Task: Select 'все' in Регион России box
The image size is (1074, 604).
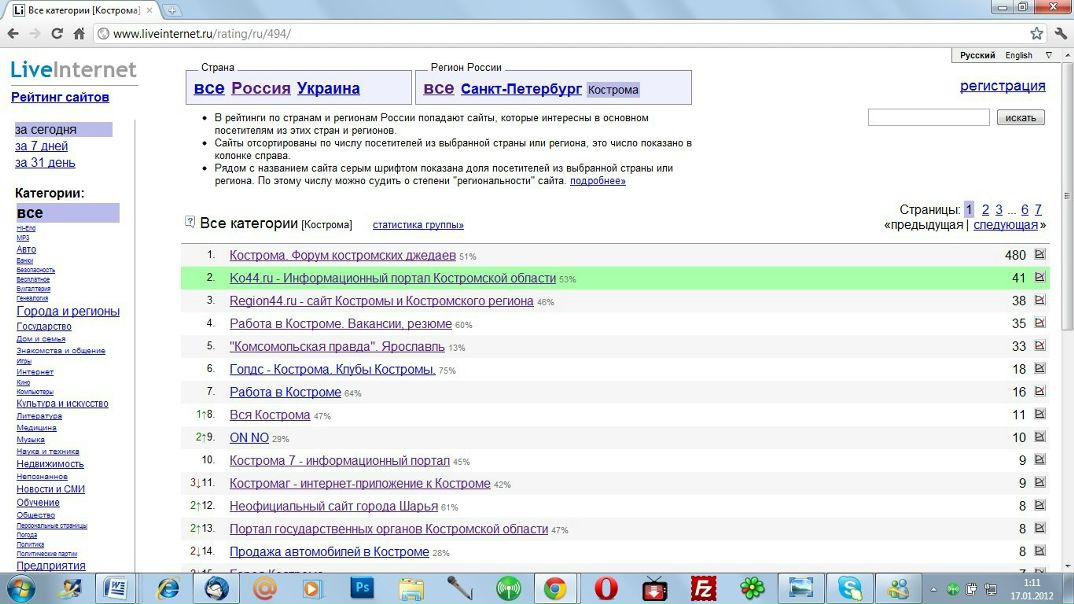Action: click(438, 88)
